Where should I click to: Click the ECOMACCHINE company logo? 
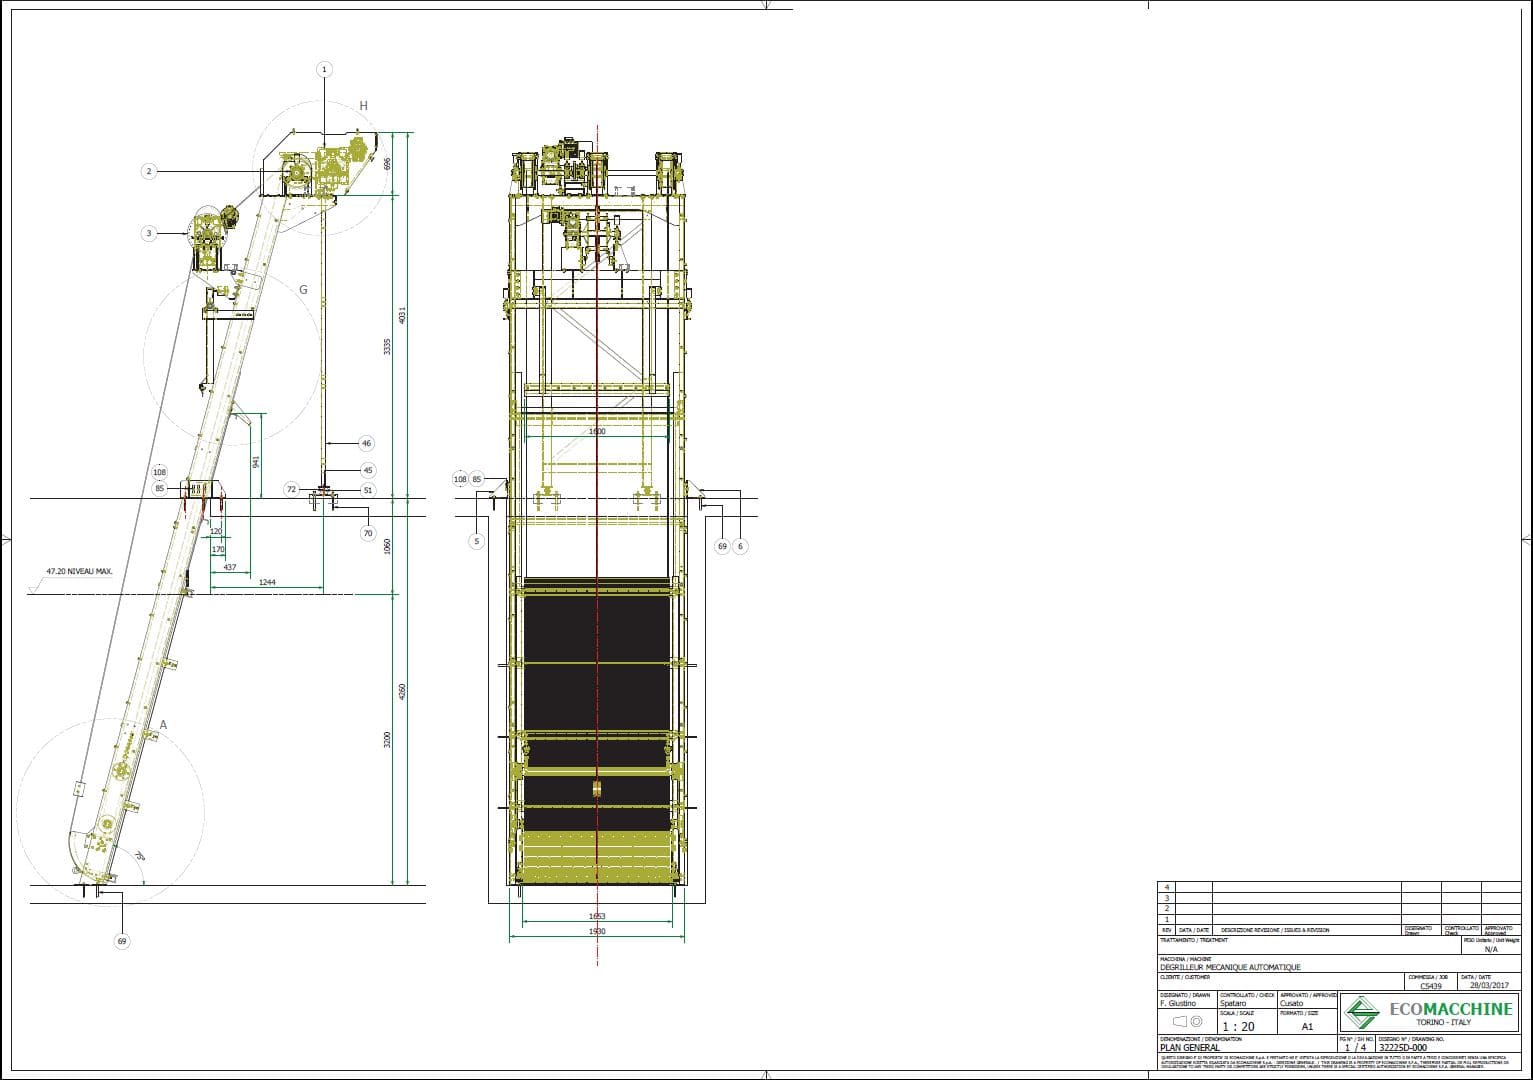pos(1430,1013)
